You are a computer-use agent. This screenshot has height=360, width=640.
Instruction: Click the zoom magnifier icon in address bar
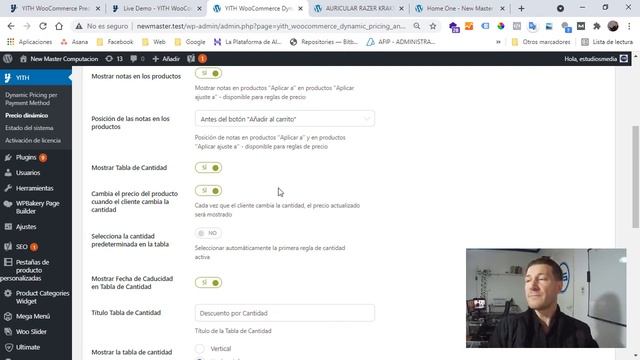tap(417, 26)
